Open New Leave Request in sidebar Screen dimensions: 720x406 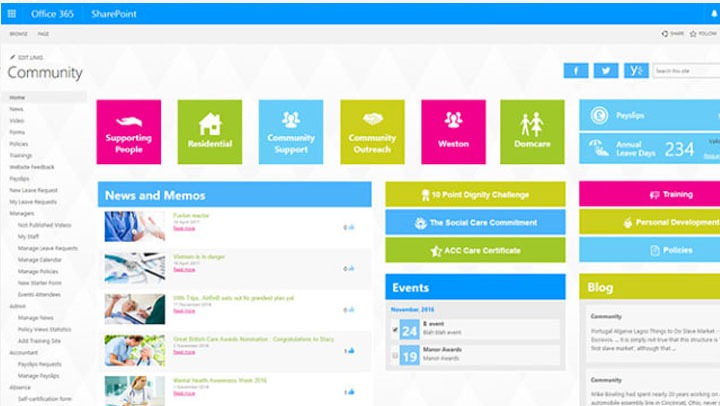coord(33,190)
